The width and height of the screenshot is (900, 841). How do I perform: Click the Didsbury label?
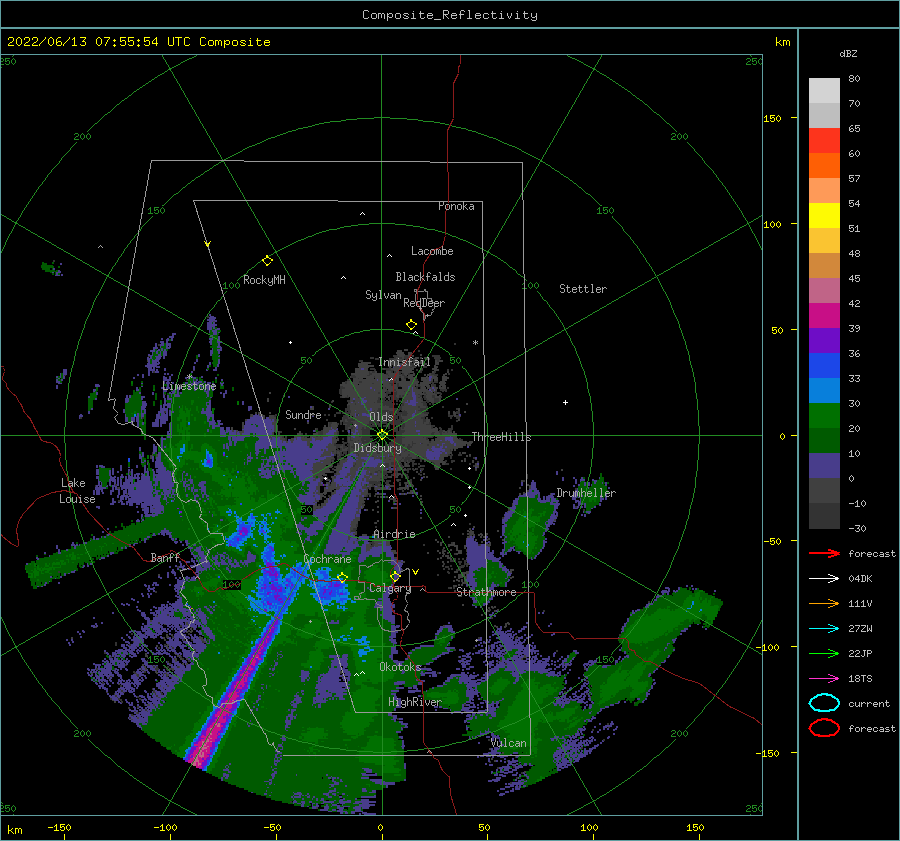coord(378,448)
